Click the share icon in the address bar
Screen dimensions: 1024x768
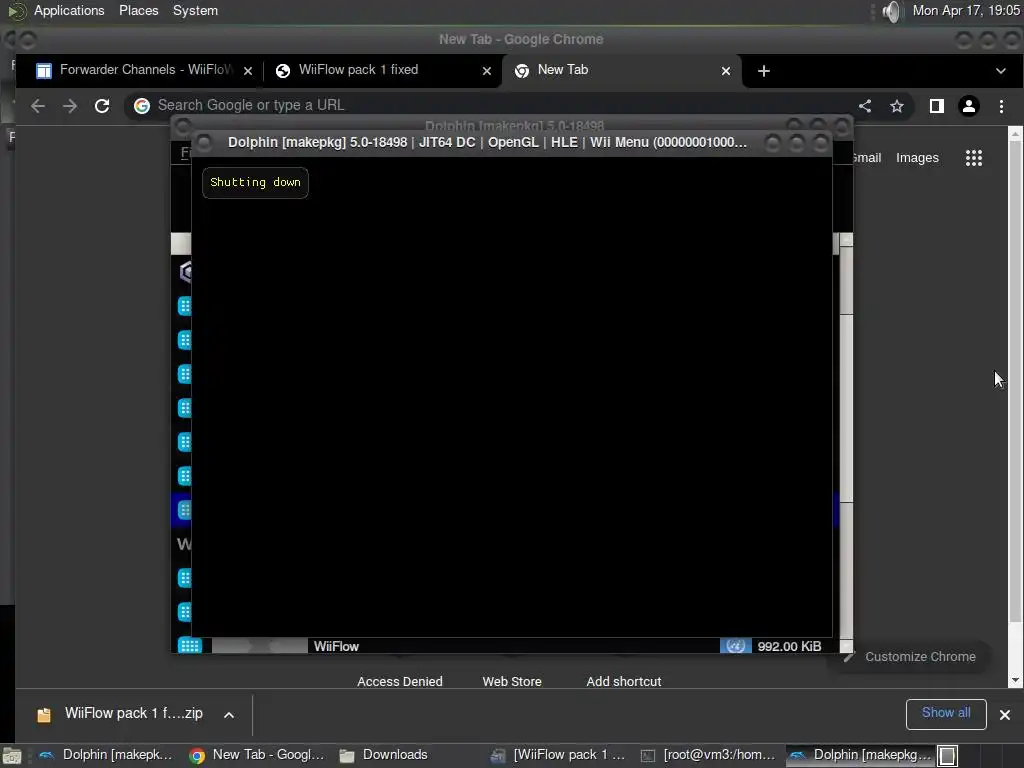865,106
